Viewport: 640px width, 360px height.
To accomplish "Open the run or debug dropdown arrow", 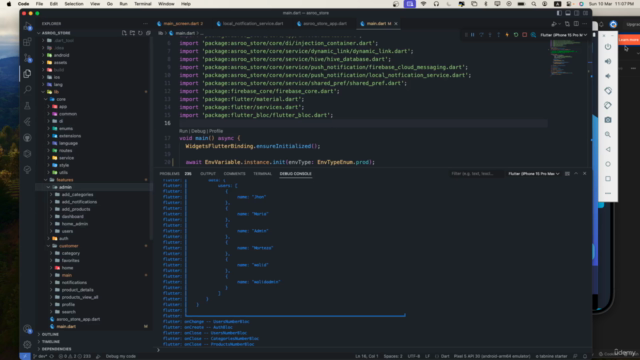I will 559,24.
